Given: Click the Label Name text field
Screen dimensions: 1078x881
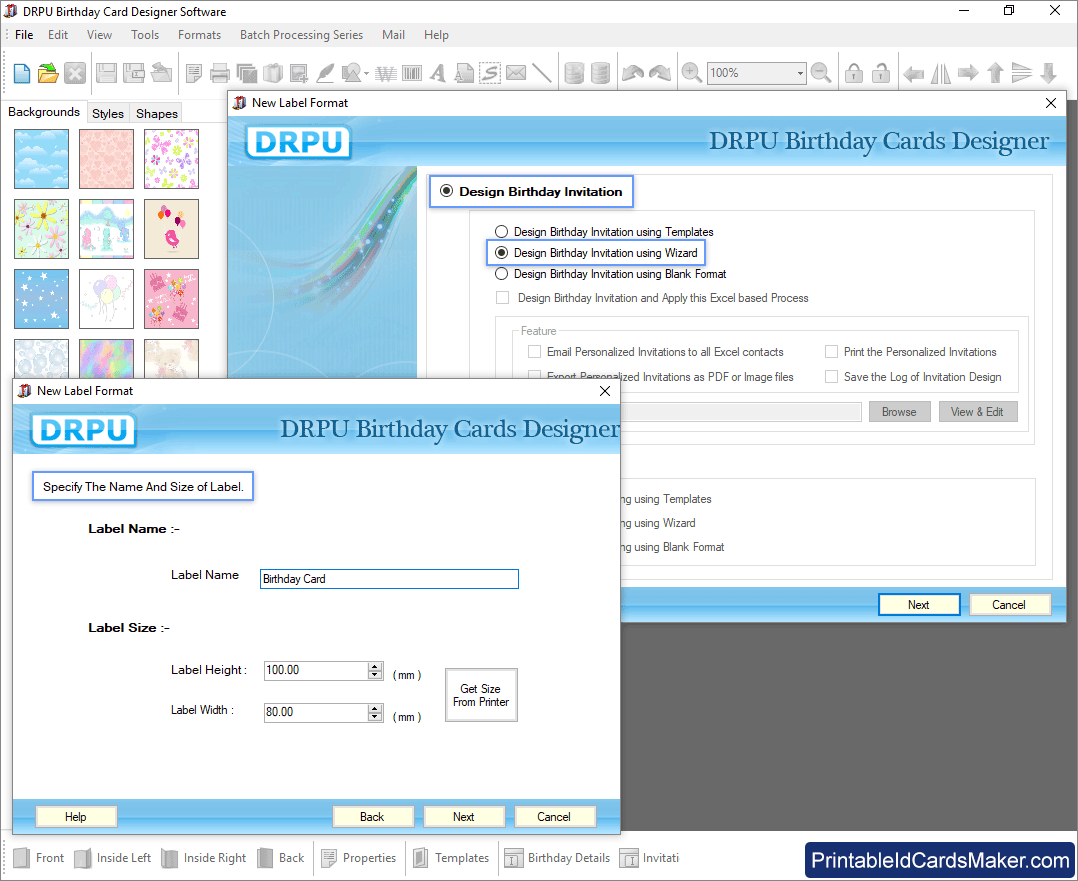Looking at the screenshot, I should [389, 579].
